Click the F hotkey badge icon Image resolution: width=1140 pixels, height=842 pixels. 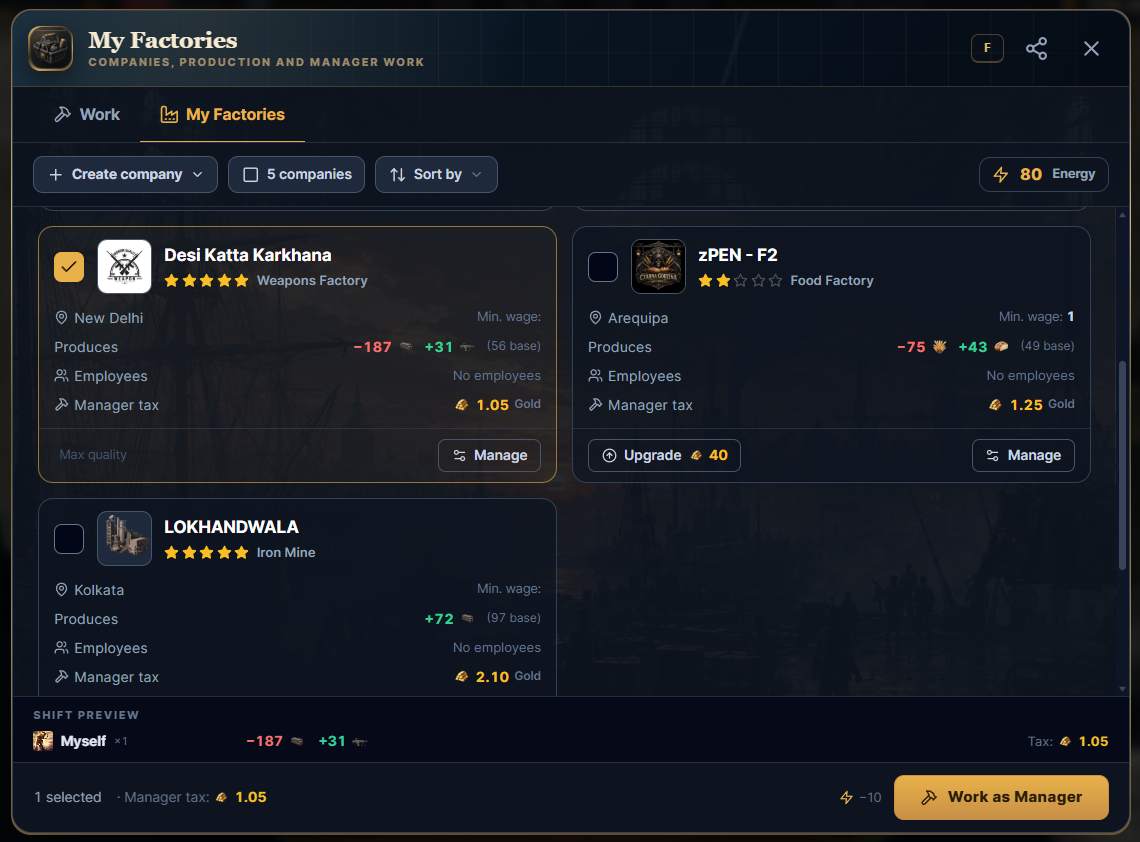pos(987,48)
